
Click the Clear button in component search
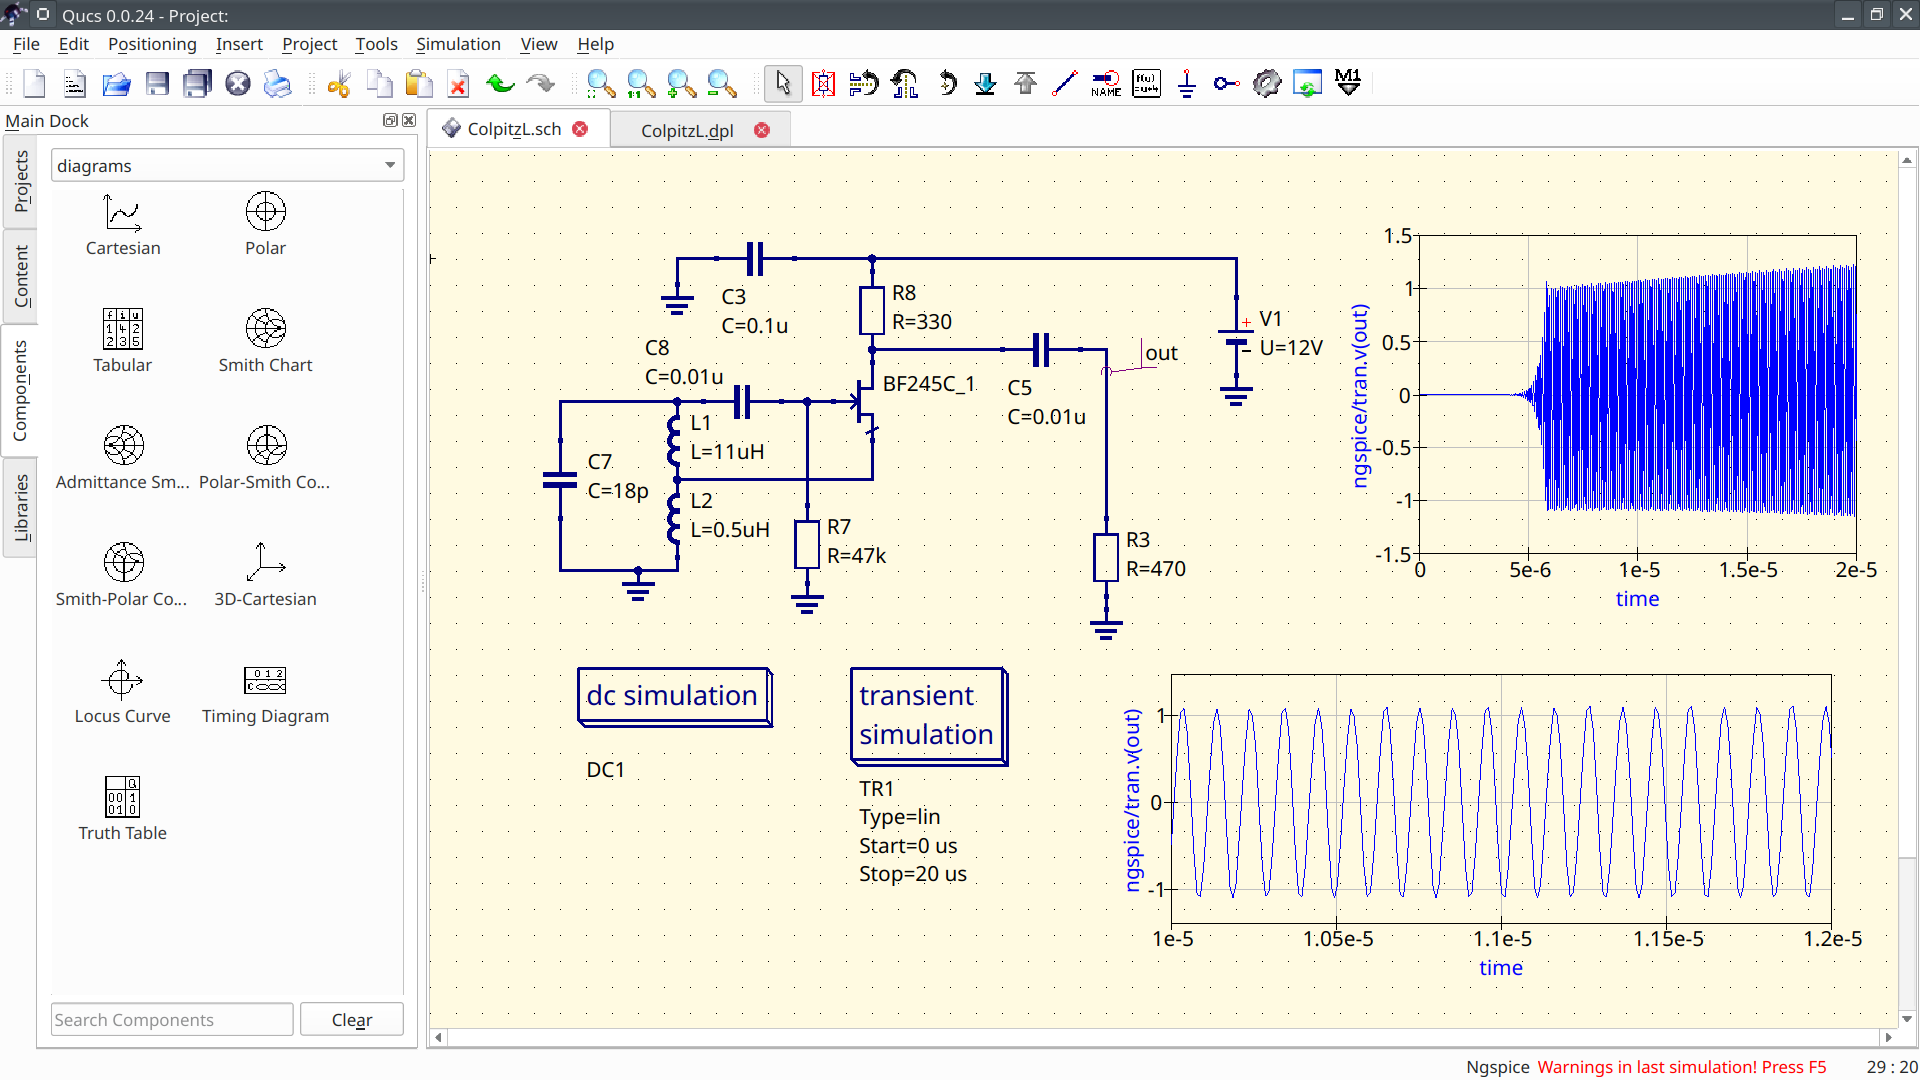pos(352,1019)
